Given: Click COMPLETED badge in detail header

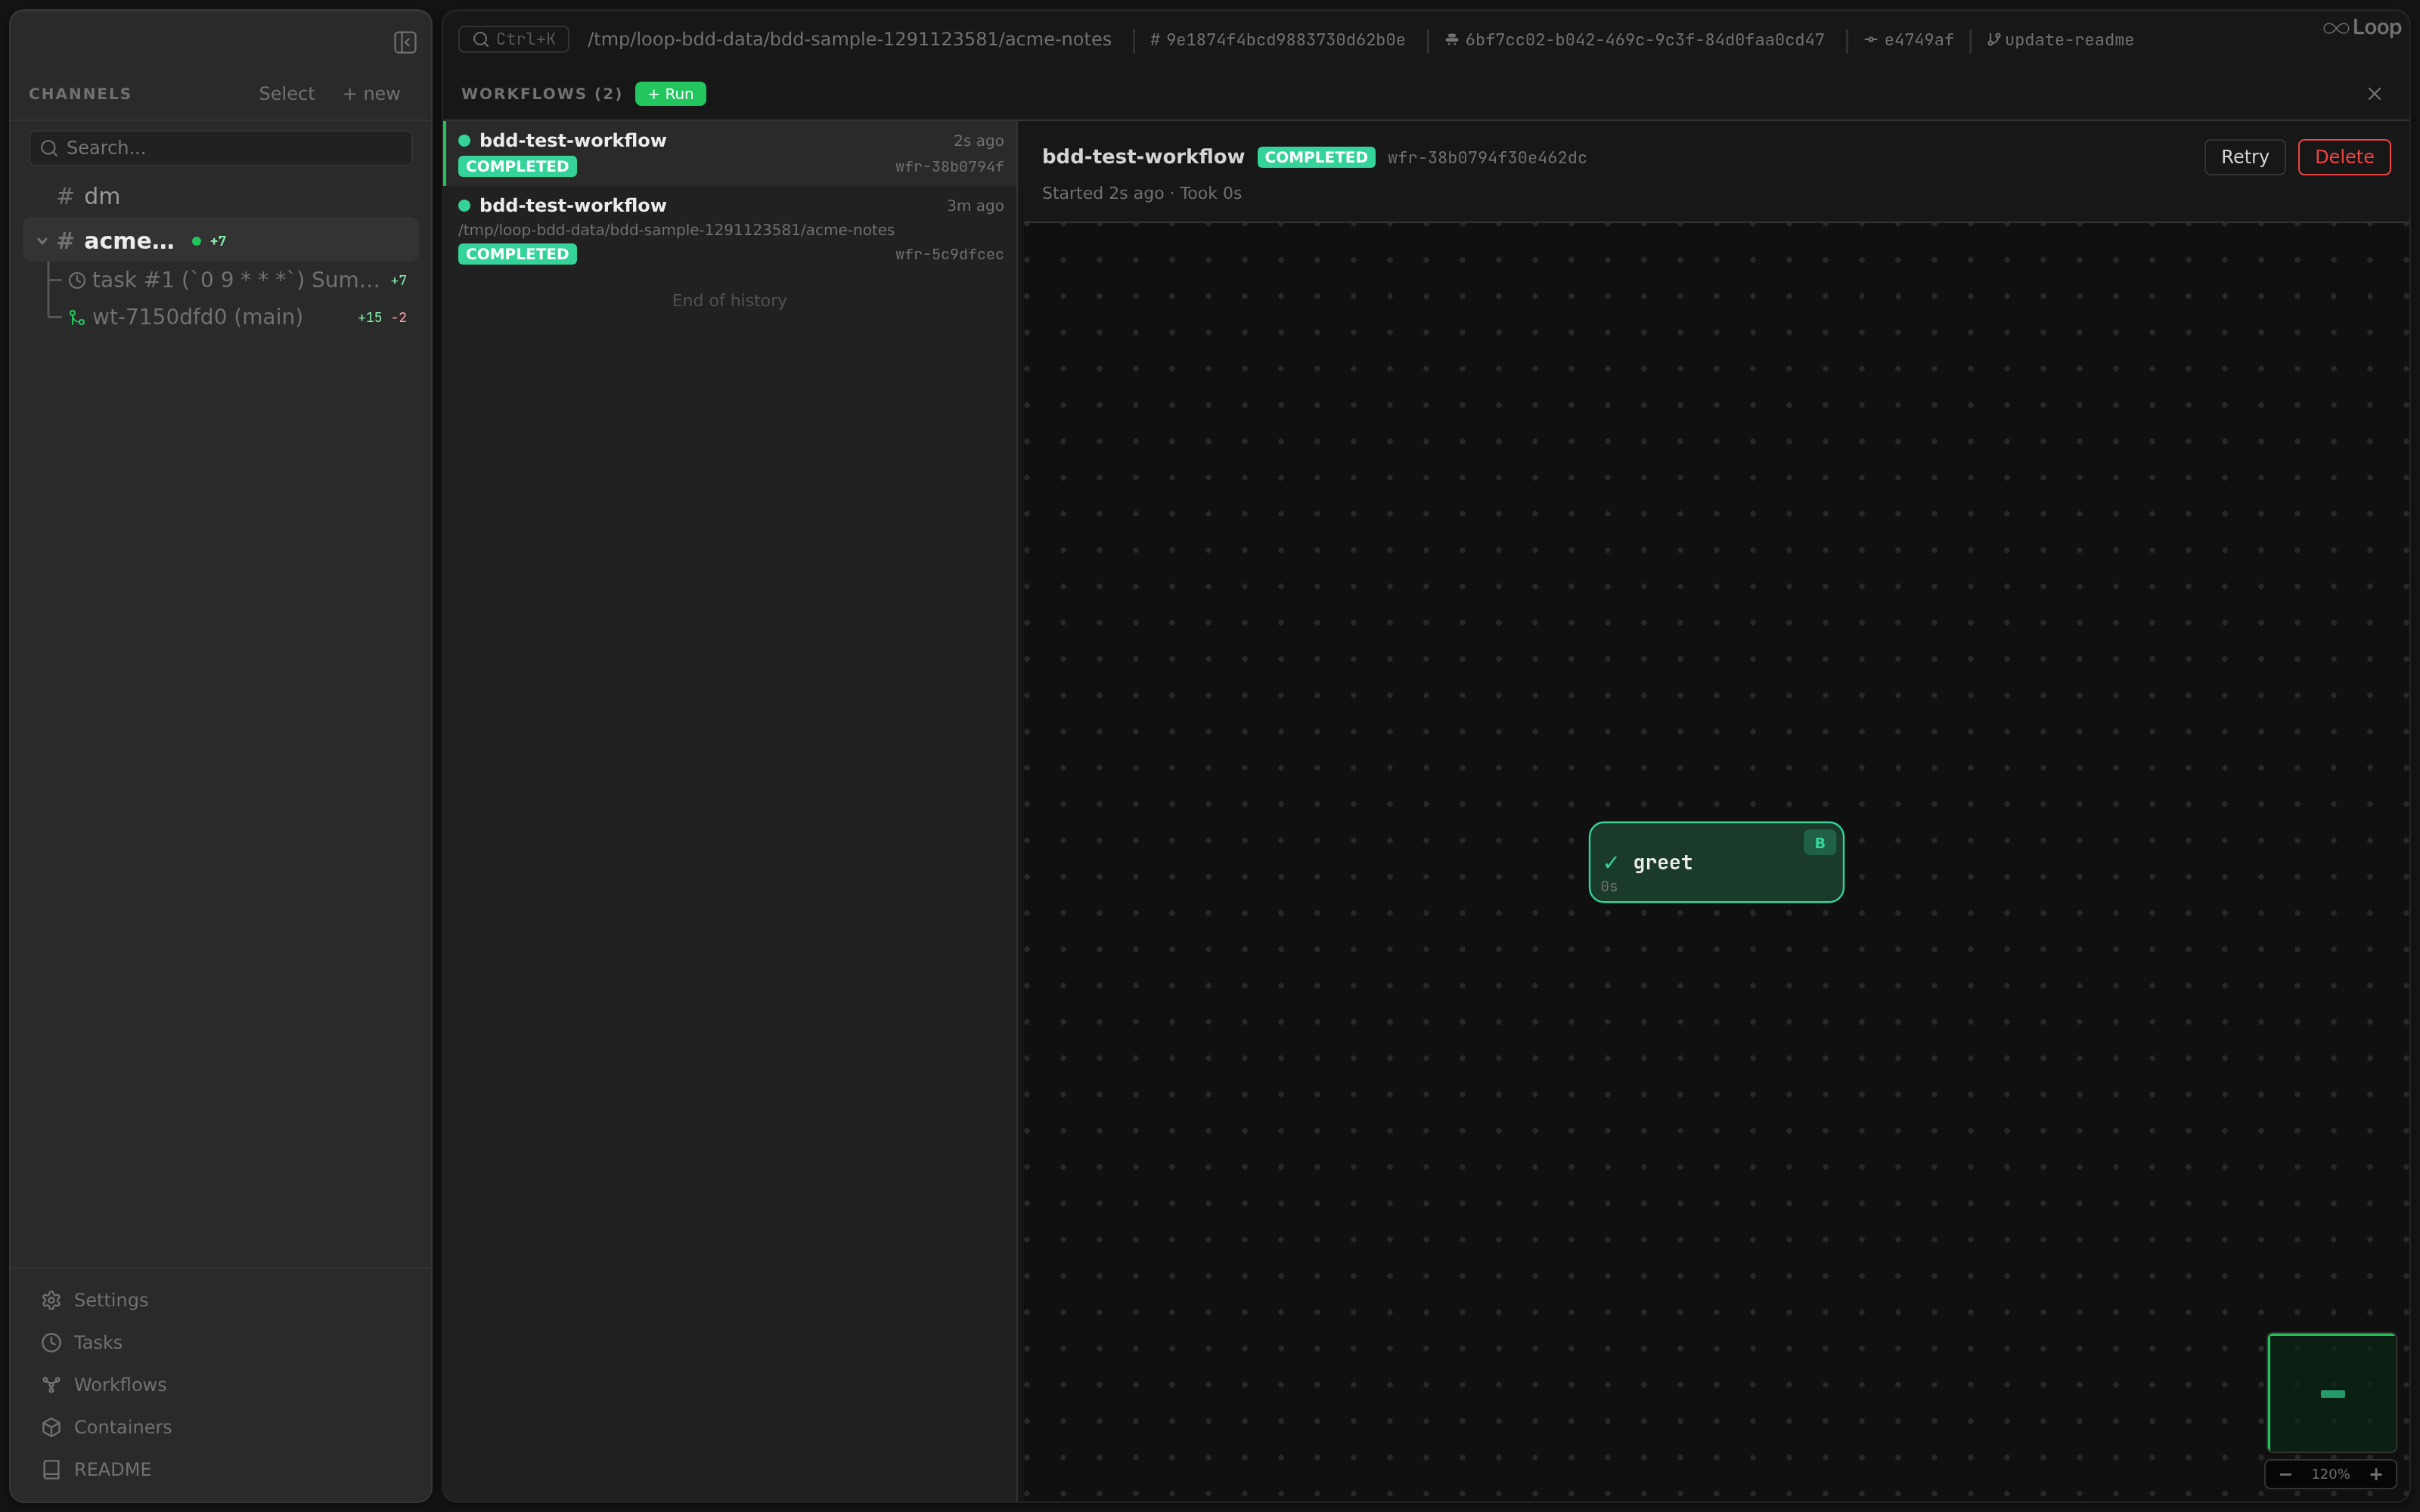Looking at the screenshot, I should (1316, 157).
